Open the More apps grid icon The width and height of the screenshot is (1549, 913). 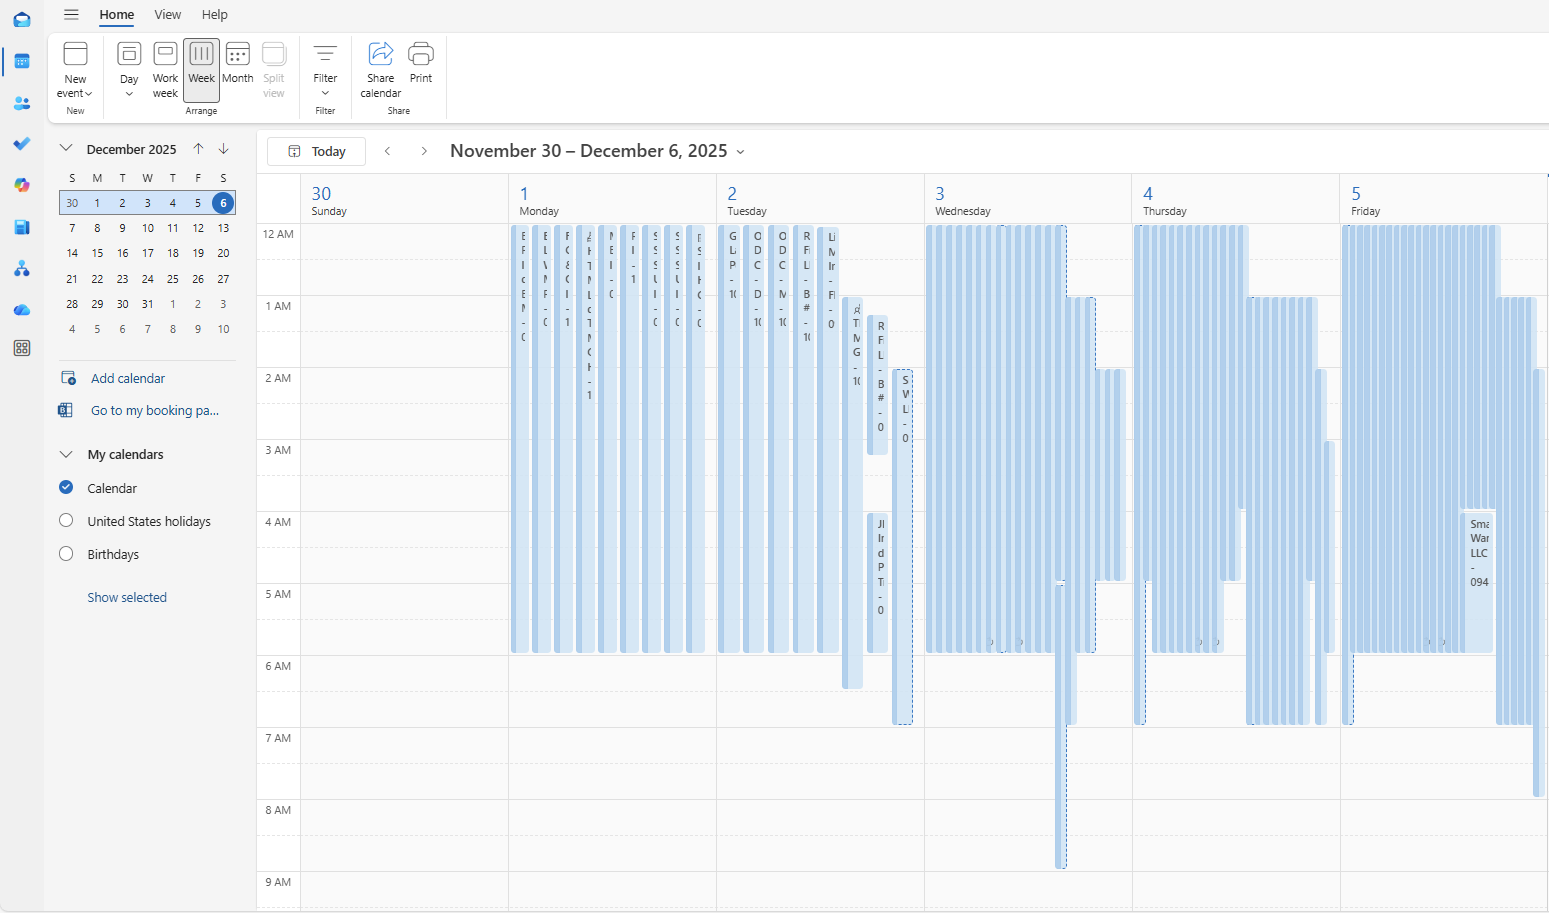click(x=22, y=348)
